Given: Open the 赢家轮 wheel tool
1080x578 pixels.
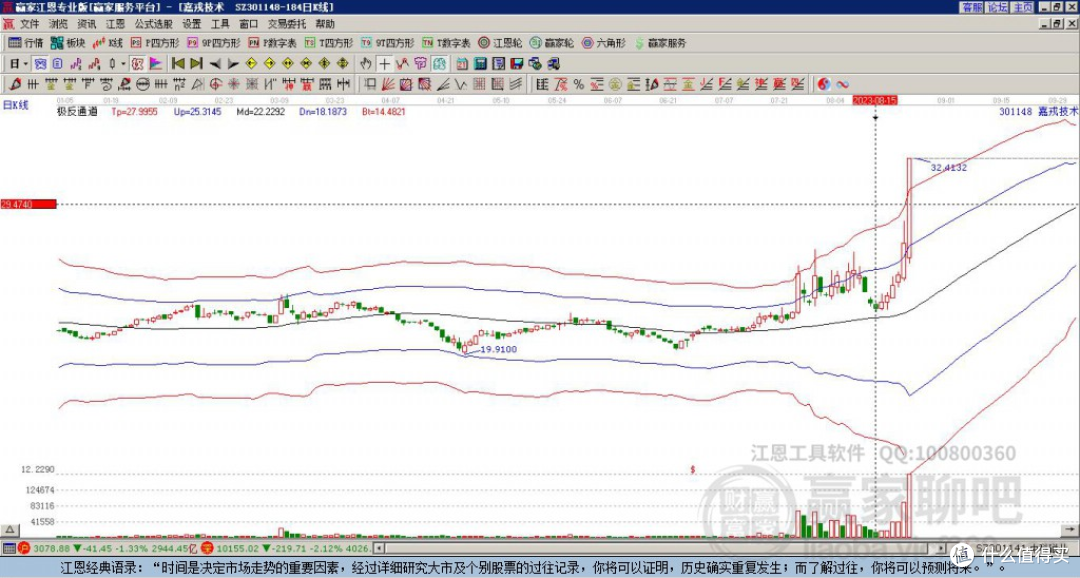Looking at the screenshot, I should pos(552,43).
